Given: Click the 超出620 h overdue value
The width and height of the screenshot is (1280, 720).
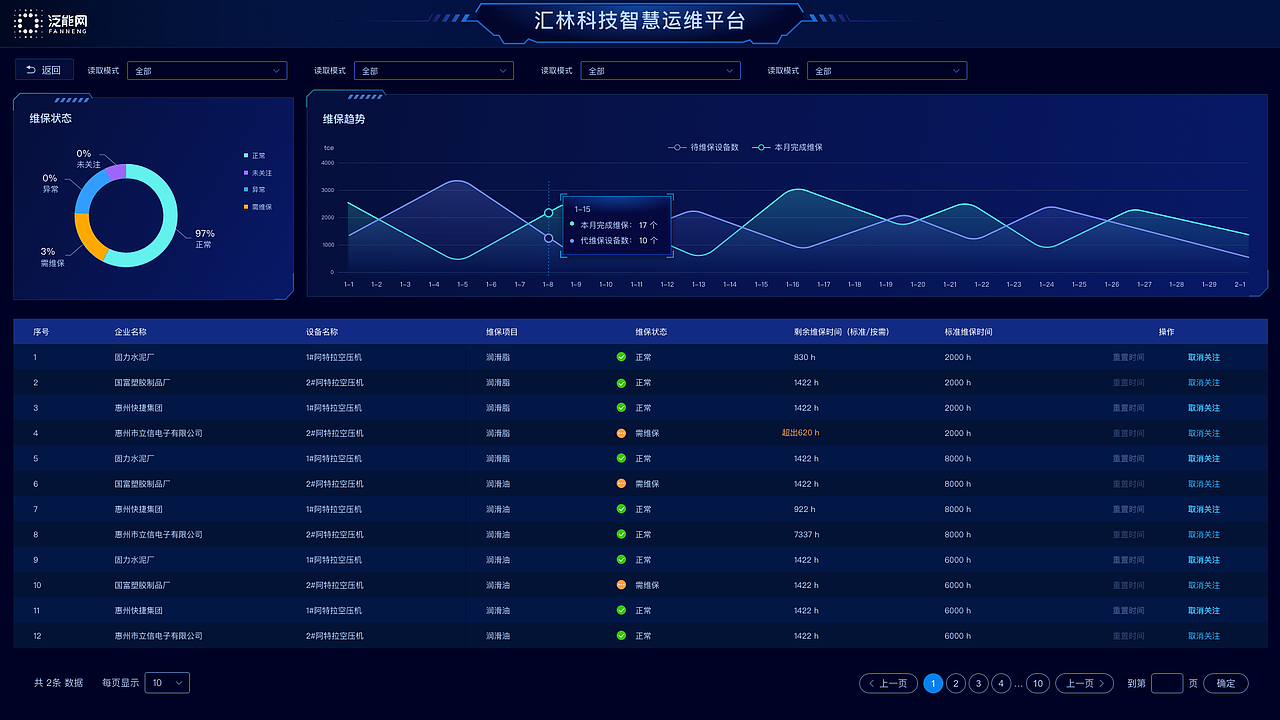Looking at the screenshot, I should 801,433.
